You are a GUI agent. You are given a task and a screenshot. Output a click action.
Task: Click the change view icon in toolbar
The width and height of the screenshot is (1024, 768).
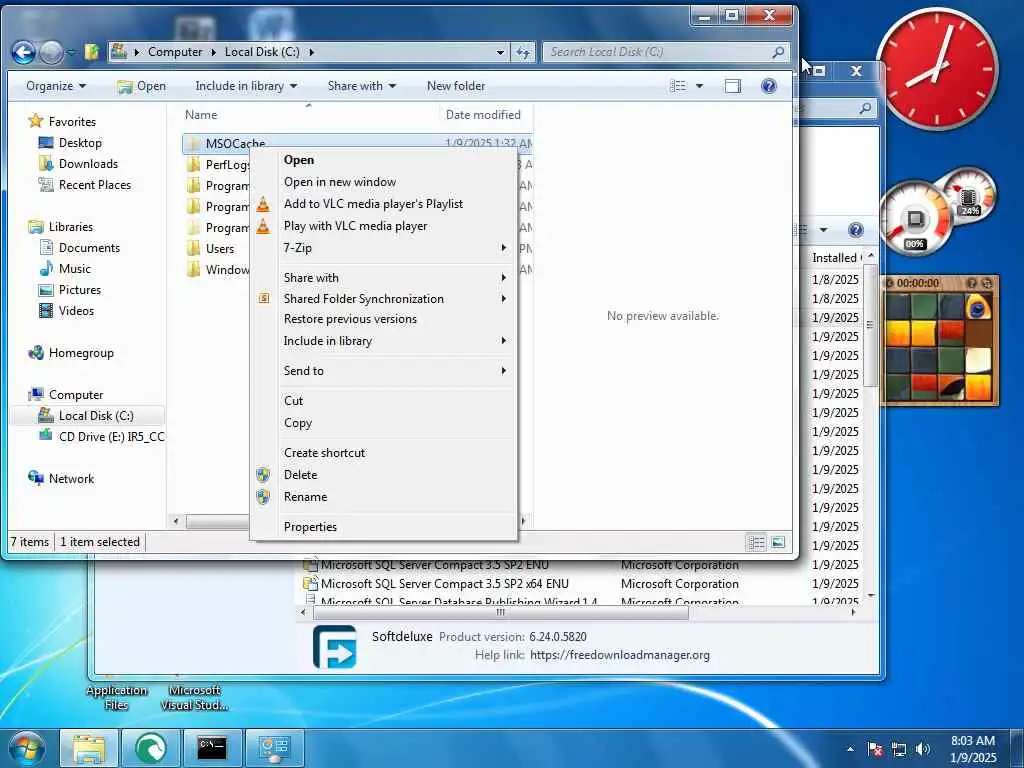click(x=679, y=86)
